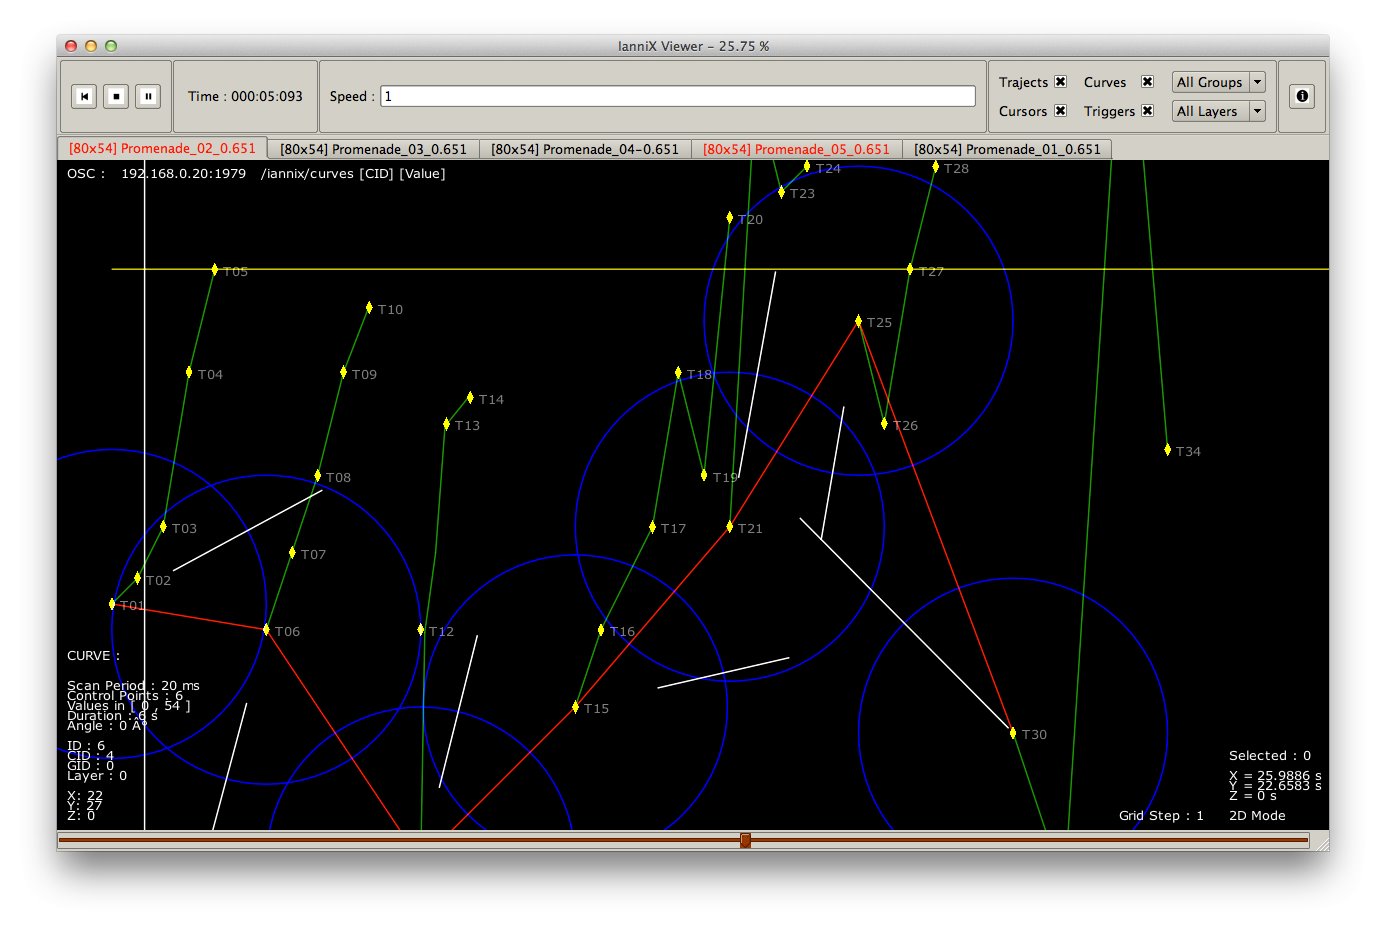Switch to Promenade_04-0.651 tab
1386x930 pixels.
585,149
